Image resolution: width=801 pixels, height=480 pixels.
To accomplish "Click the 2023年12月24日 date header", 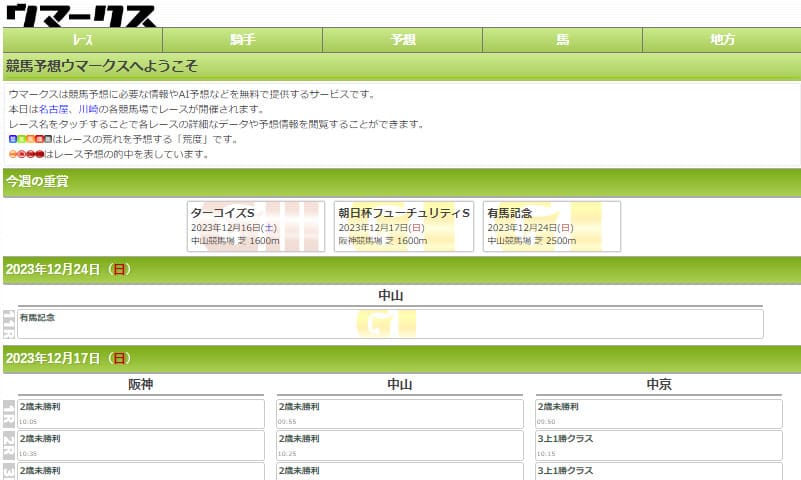I will pos(402,270).
